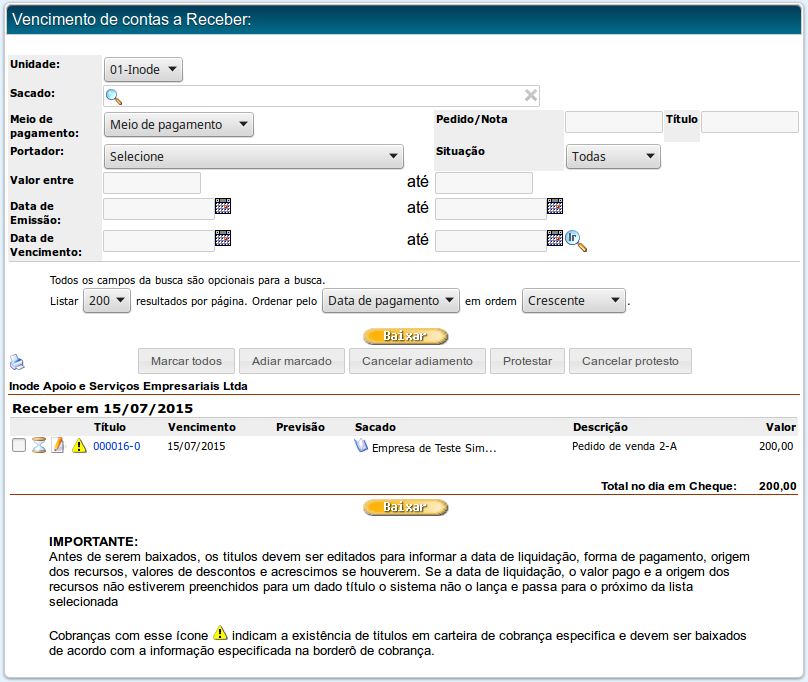The image size is (808, 682).
Task: Expand the Portador 'Selecione' dropdown
Action: (253, 156)
